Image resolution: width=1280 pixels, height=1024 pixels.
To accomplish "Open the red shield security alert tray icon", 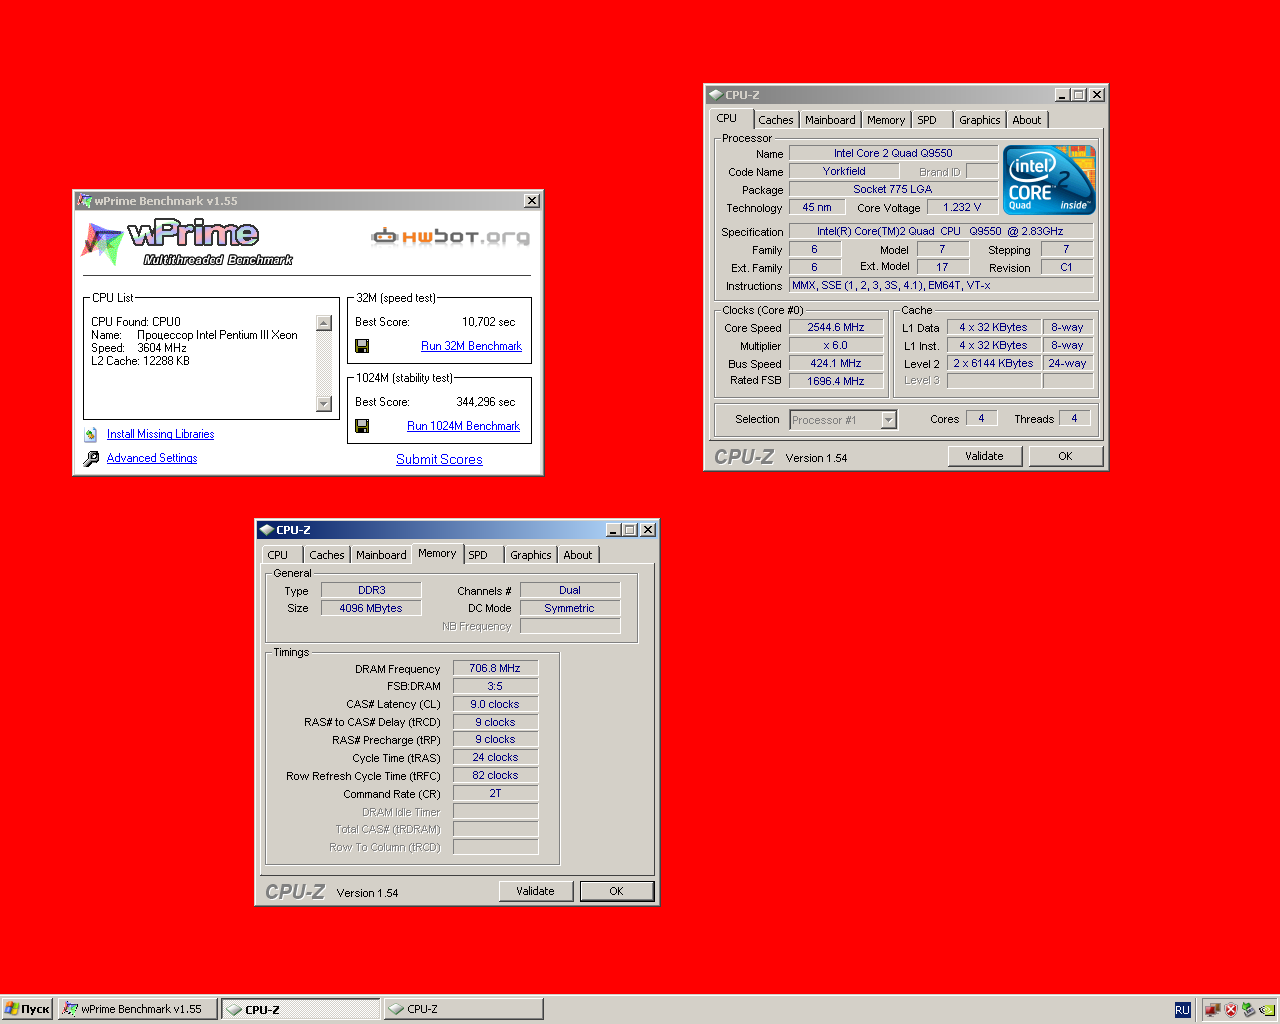I will [x=1231, y=1010].
